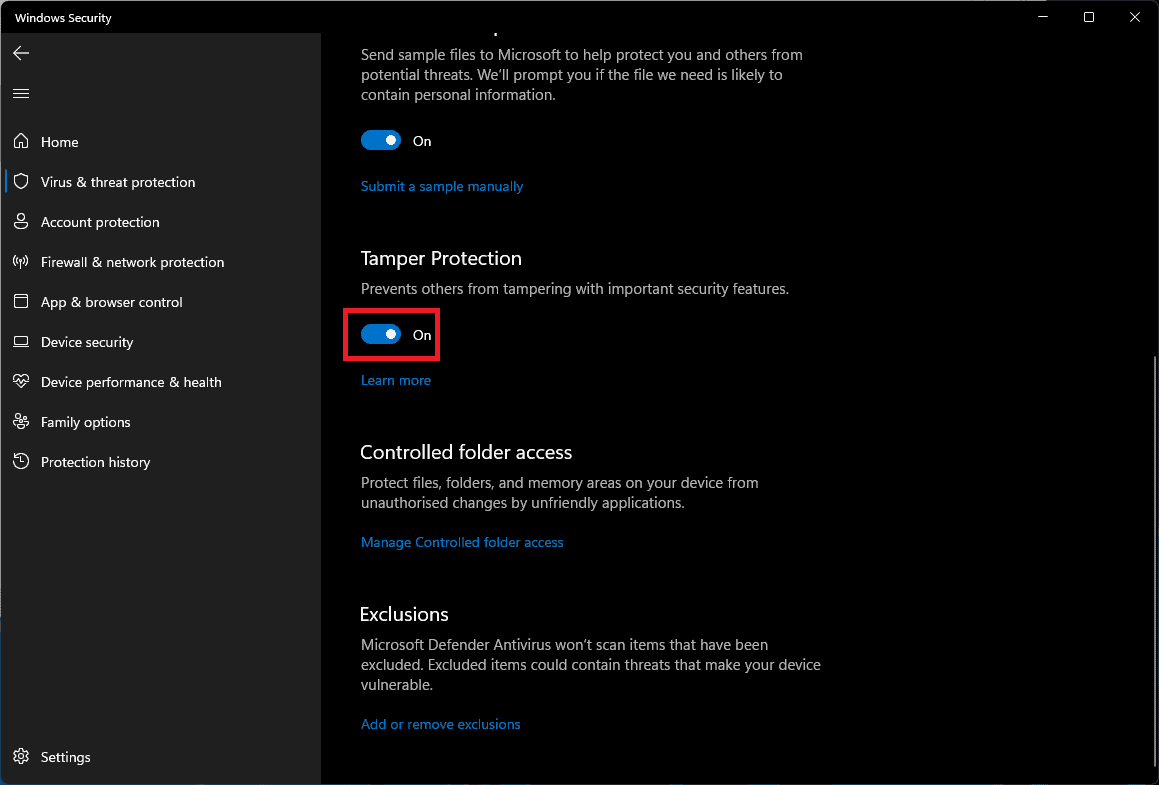Click the Submit a sample manually link
Image resolution: width=1159 pixels, height=785 pixels.
442,186
